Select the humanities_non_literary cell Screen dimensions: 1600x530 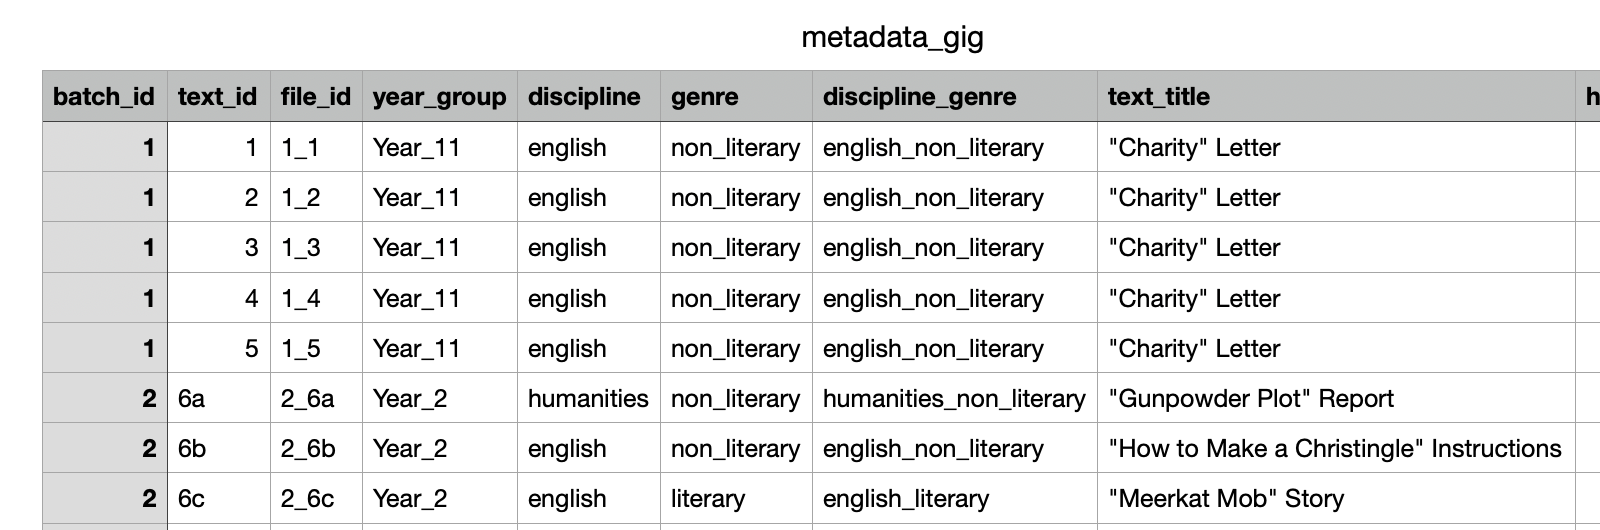(953, 399)
